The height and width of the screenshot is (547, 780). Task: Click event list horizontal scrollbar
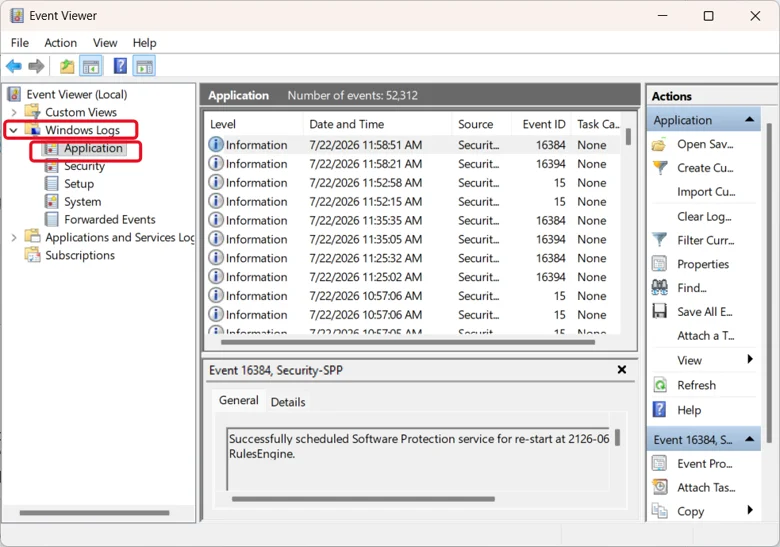[x=408, y=342]
